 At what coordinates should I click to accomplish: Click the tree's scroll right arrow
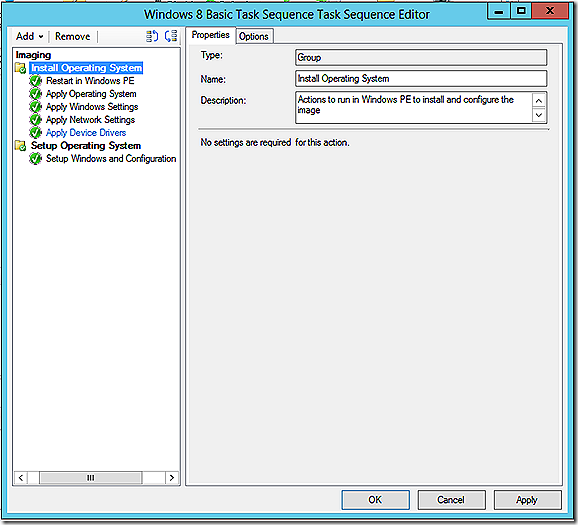pos(172,478)
